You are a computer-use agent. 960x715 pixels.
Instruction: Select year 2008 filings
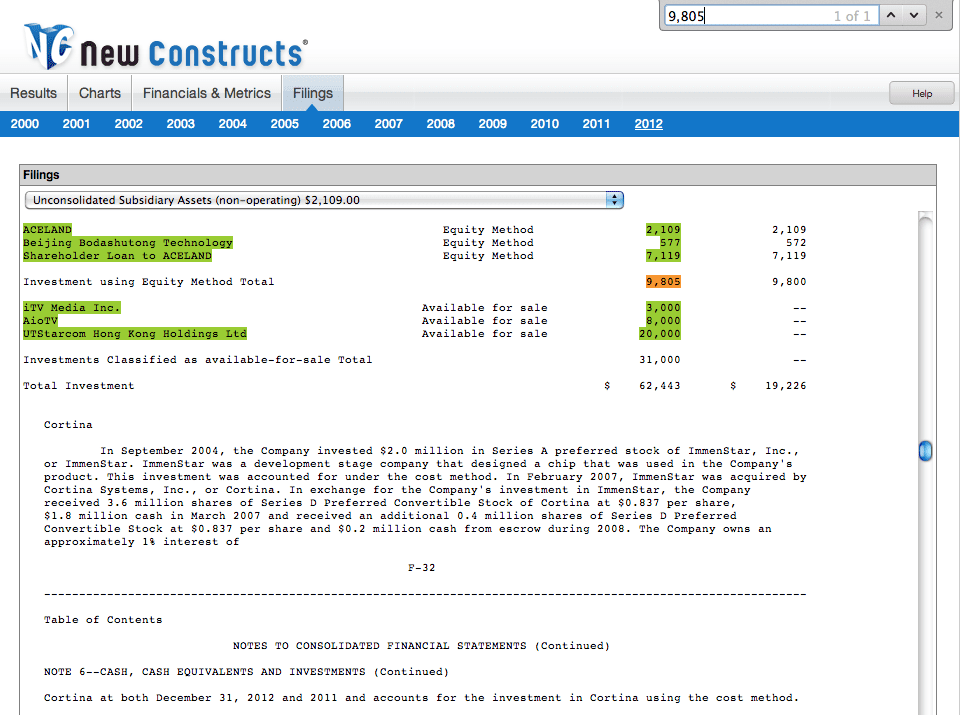pyautogui.click(x=441, y=124)
